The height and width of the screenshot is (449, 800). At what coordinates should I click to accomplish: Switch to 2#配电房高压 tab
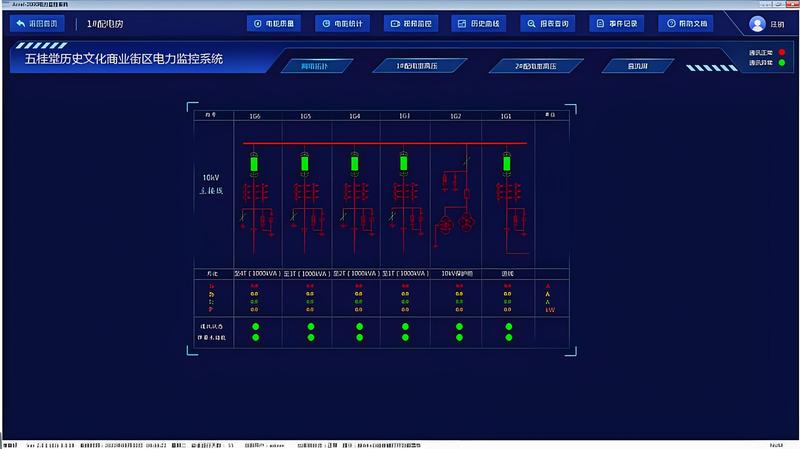[x=536, y=66]
